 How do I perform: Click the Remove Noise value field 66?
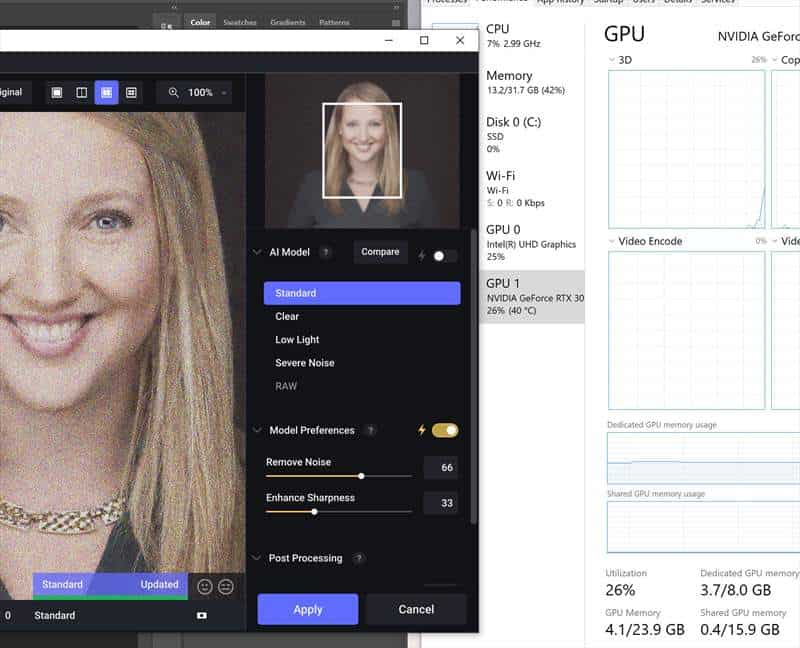pyautogui.click(x=441, y=467)
